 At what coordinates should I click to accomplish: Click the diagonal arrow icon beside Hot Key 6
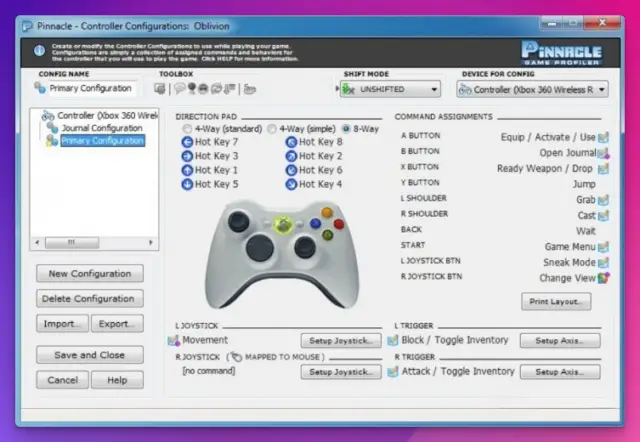tap(291, 170)
